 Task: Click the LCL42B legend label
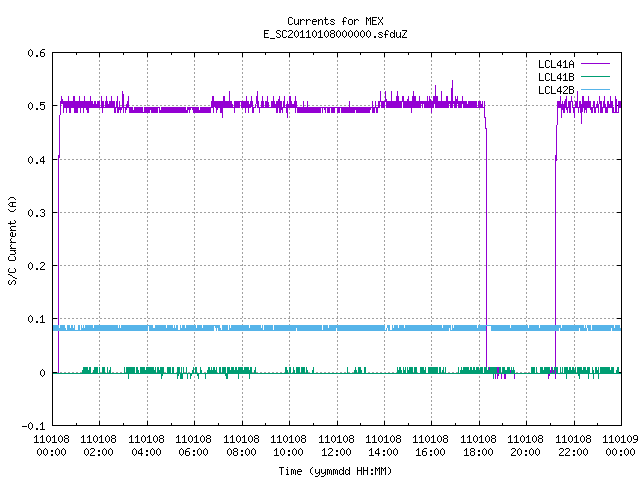[x=556, y=90]
